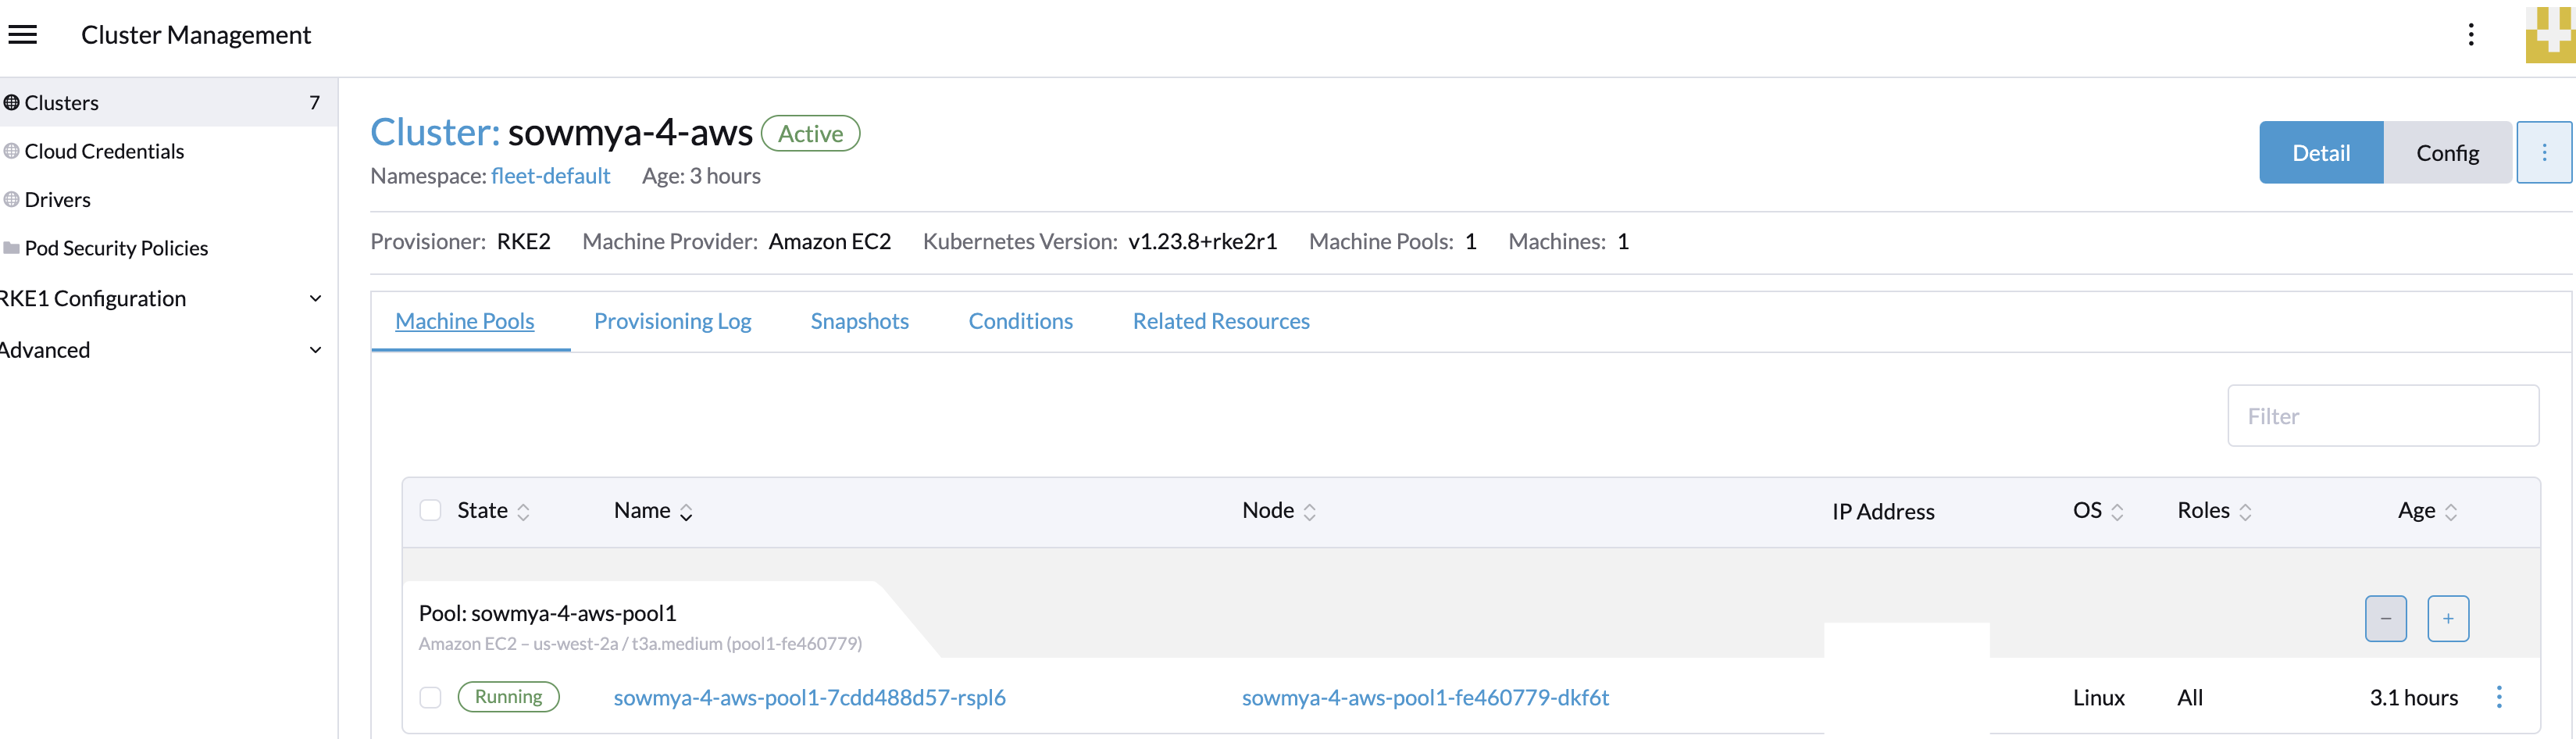The height and width of the screenshot is (739, 2576).
Task: Open the machine row kebab menu
Action: pos(2500,697)
